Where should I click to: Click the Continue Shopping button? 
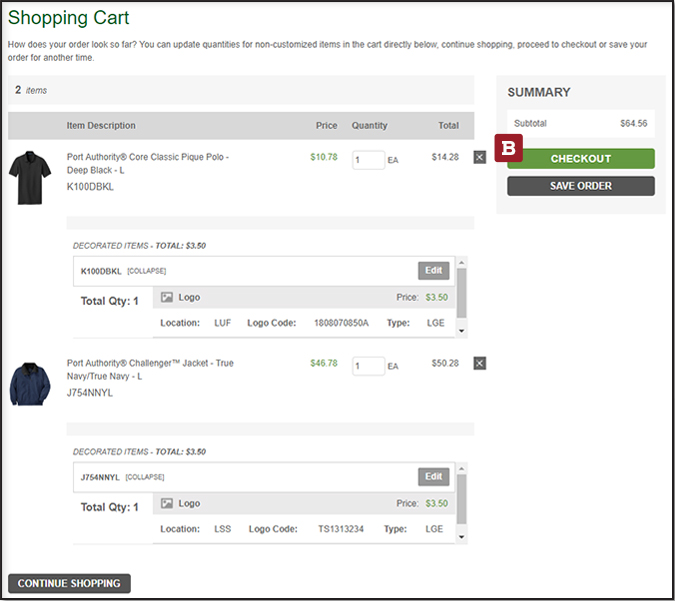tap(69, 583)
